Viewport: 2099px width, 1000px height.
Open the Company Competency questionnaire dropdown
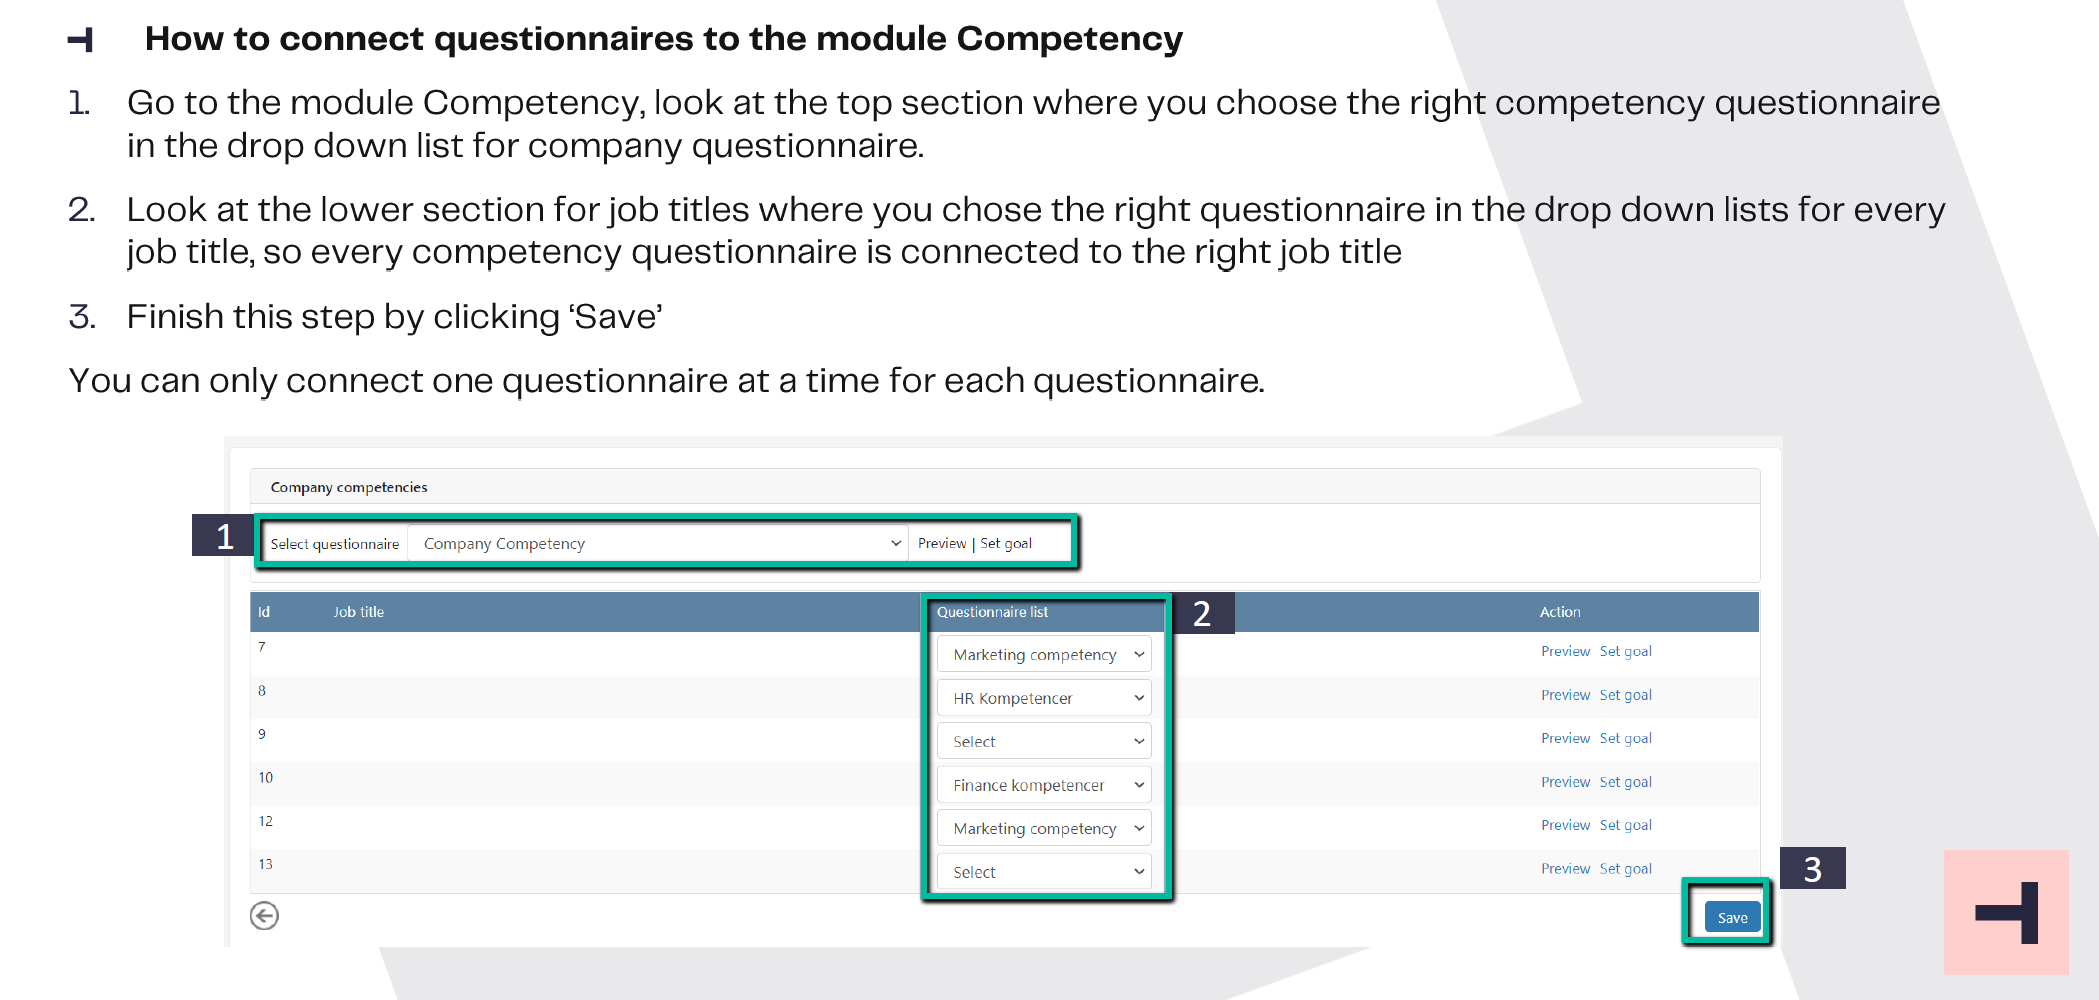coord(659,543)
